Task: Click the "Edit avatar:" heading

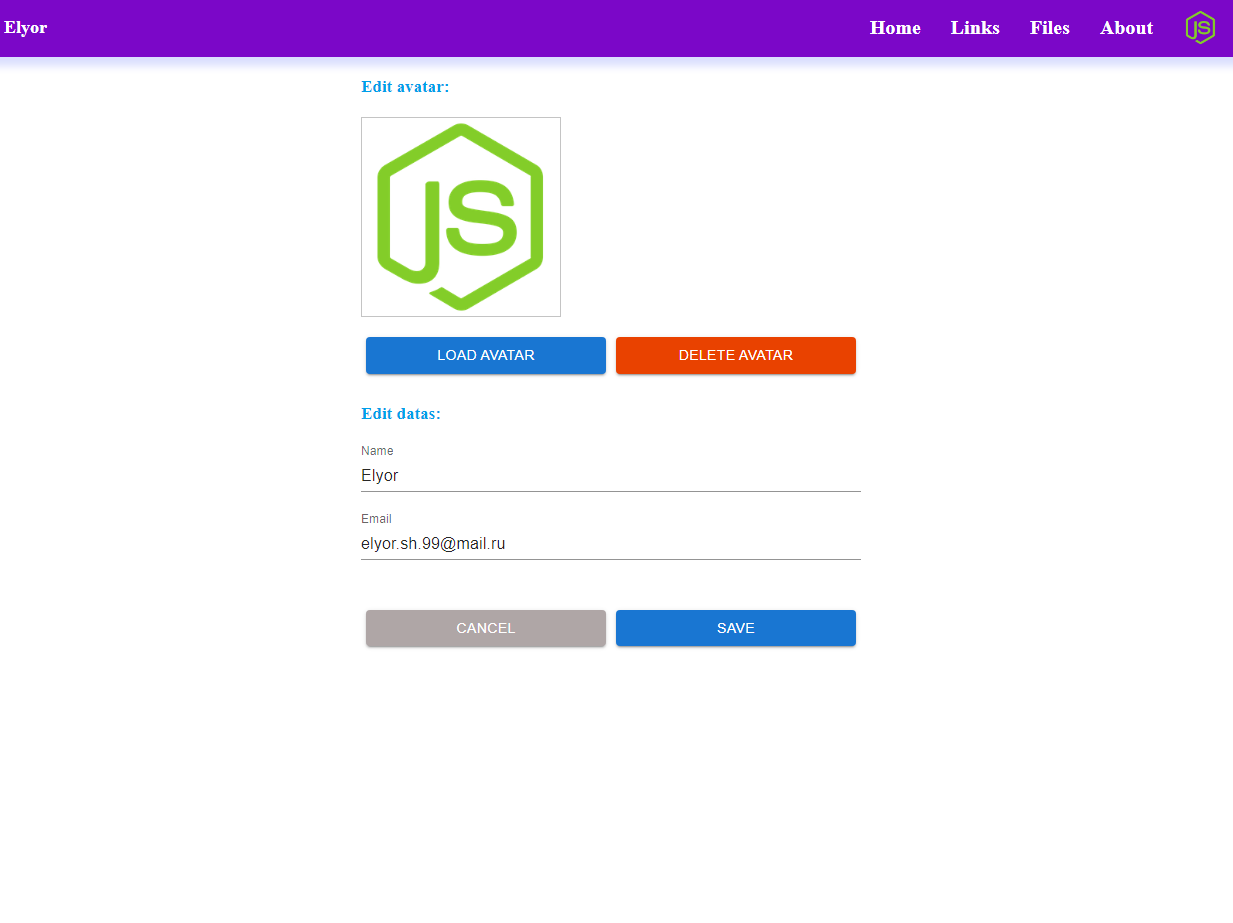Action: point(405,87)
